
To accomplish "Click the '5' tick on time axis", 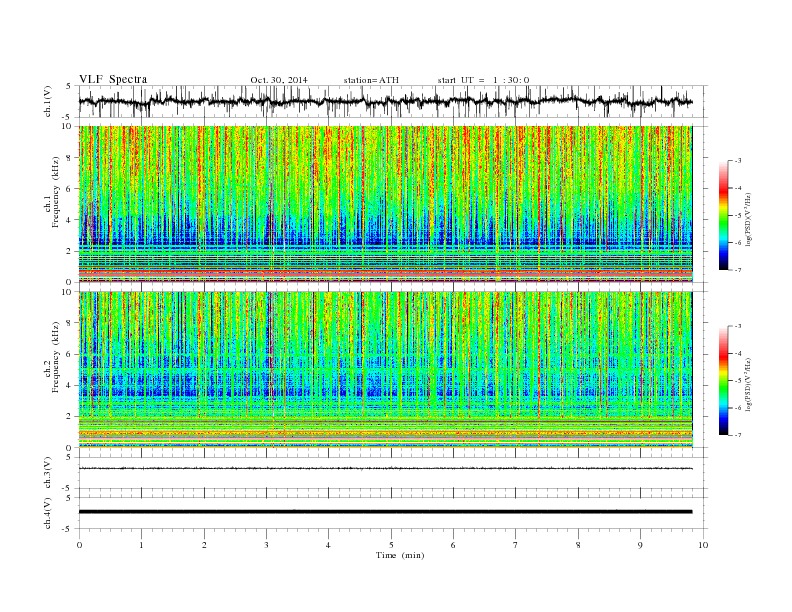I will click(x=391, y=545).
